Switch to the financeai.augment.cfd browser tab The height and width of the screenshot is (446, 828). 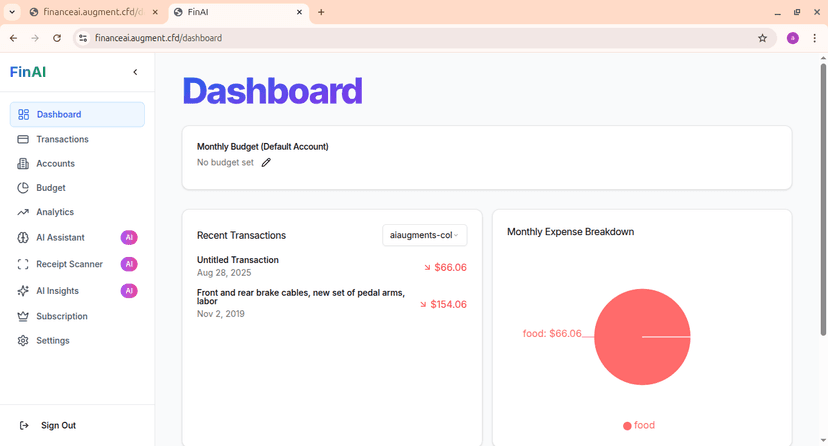tap(90, 12)
